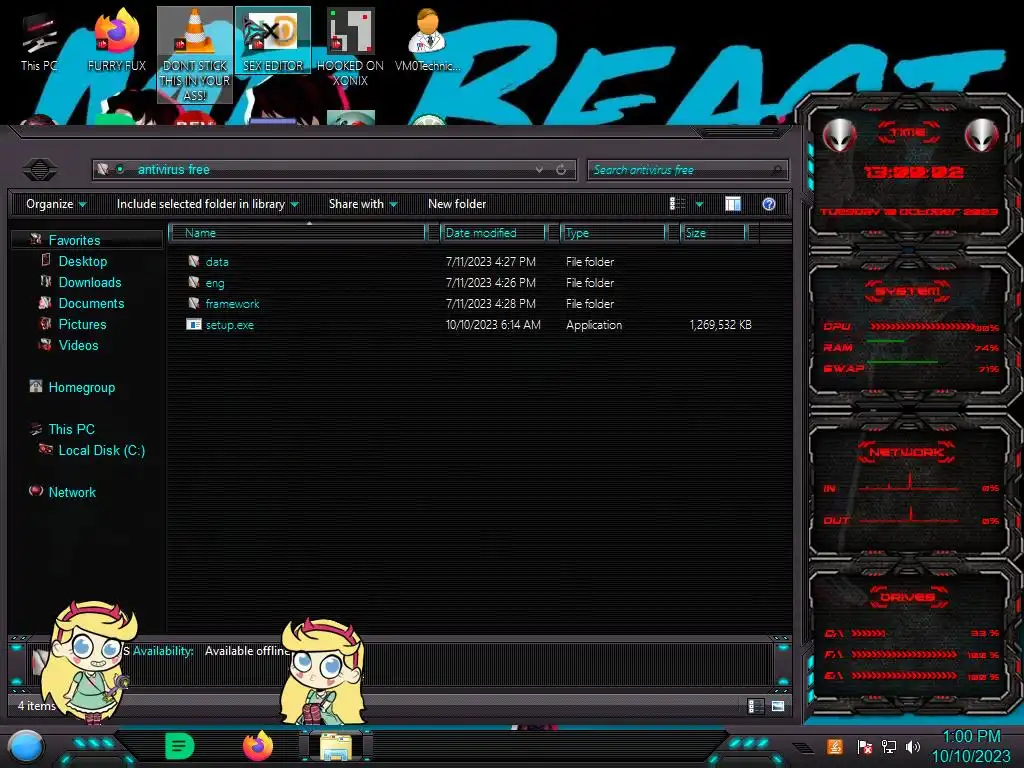
Task: Click the Java tray icon
Action: [x=835, y=746]
